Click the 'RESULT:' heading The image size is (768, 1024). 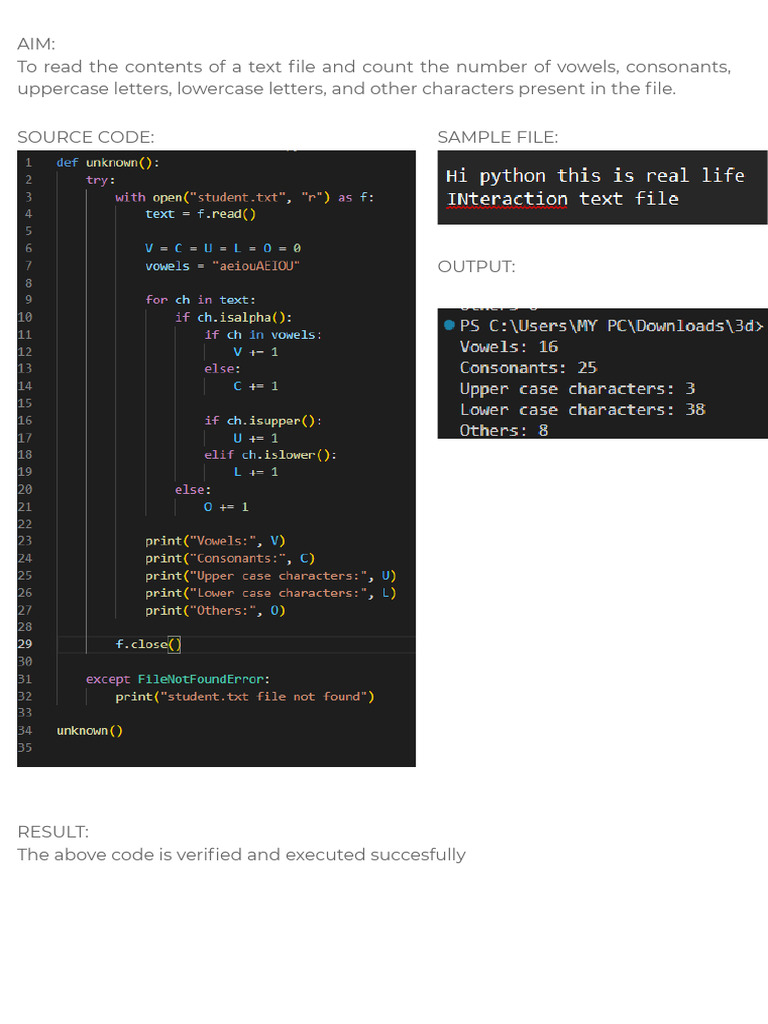point(53,832)
